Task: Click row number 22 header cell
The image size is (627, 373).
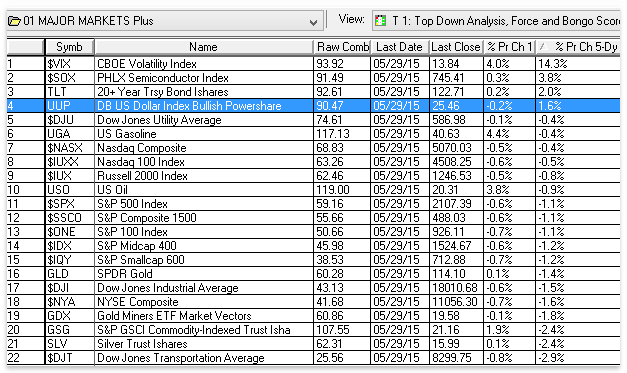Action: (x=26, y=358)
